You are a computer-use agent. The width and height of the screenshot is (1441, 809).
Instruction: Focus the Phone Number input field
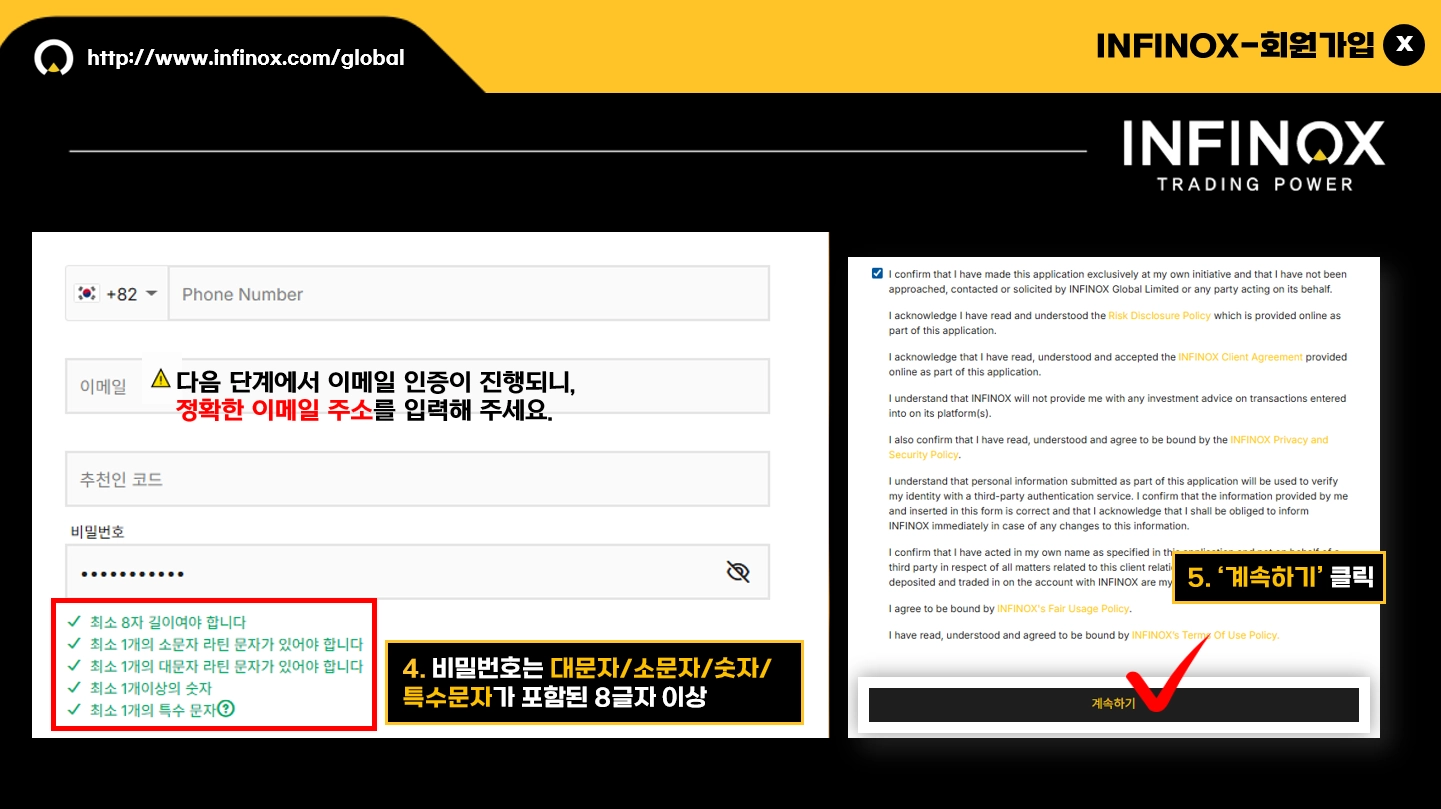[469, 294]
